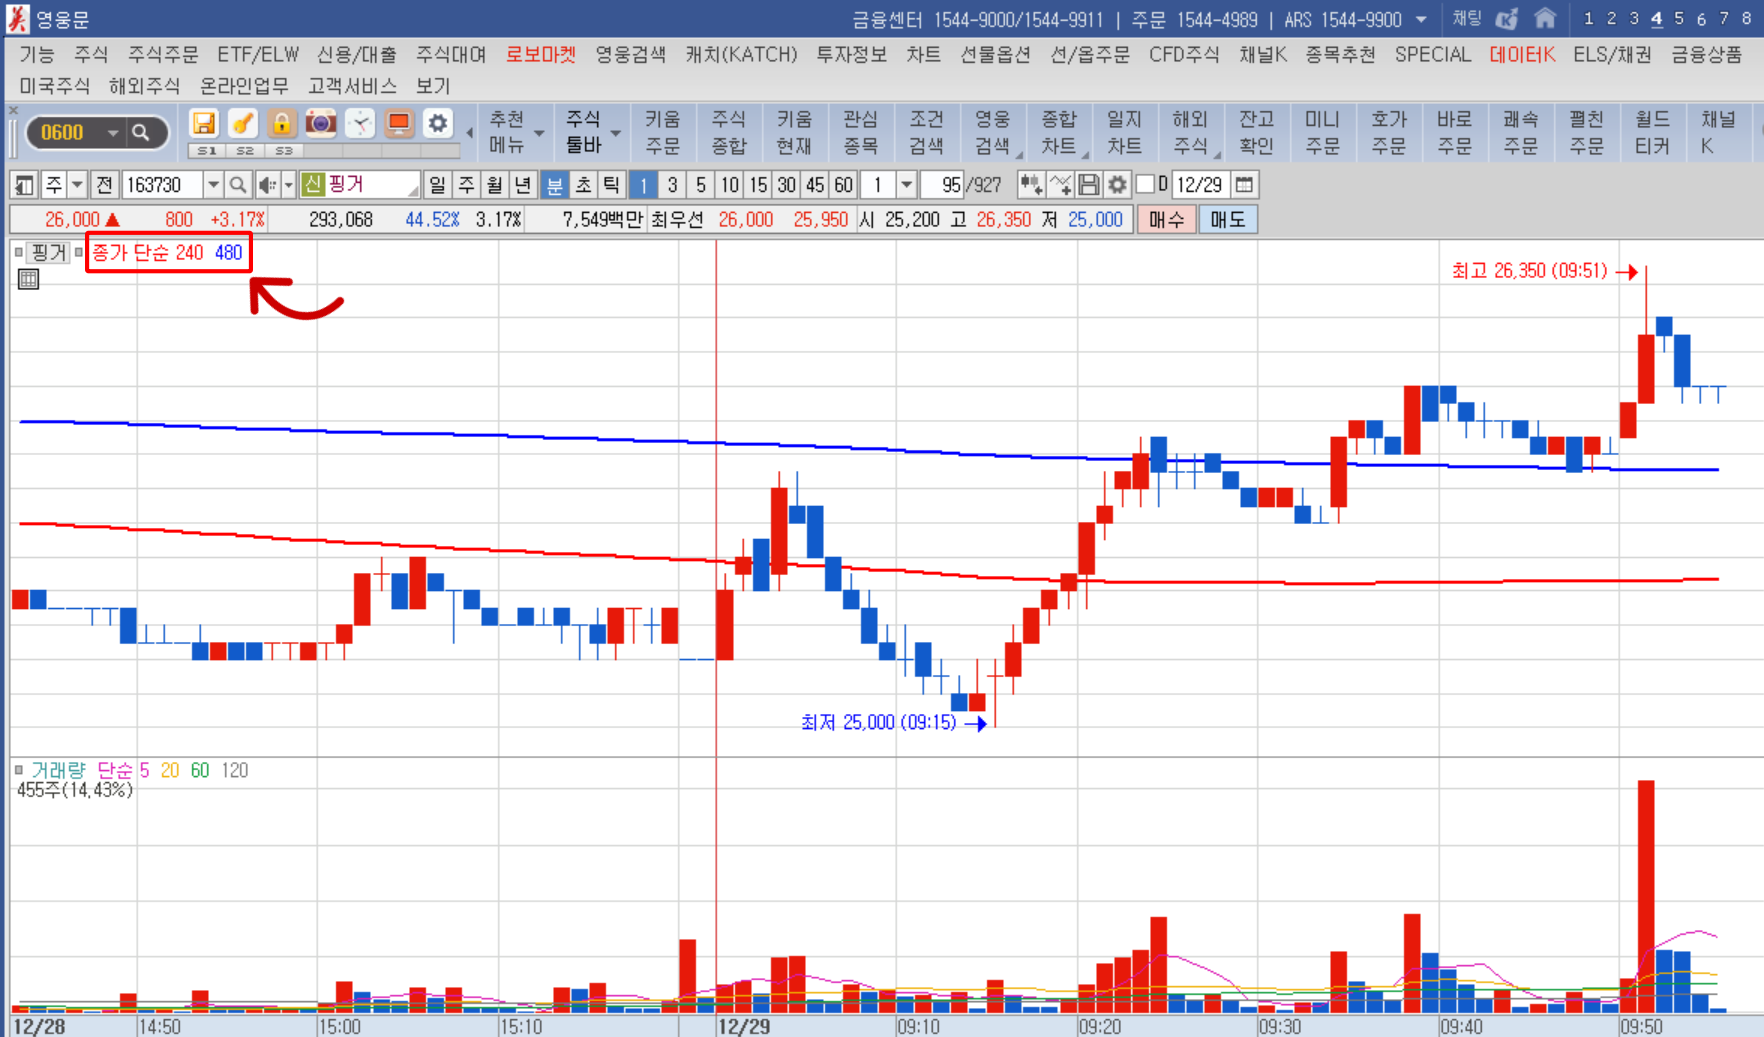Open the 주 type dropdown arrow
The width and height of the screenshot is (1764, 1037).
click(x=77, y=185)
